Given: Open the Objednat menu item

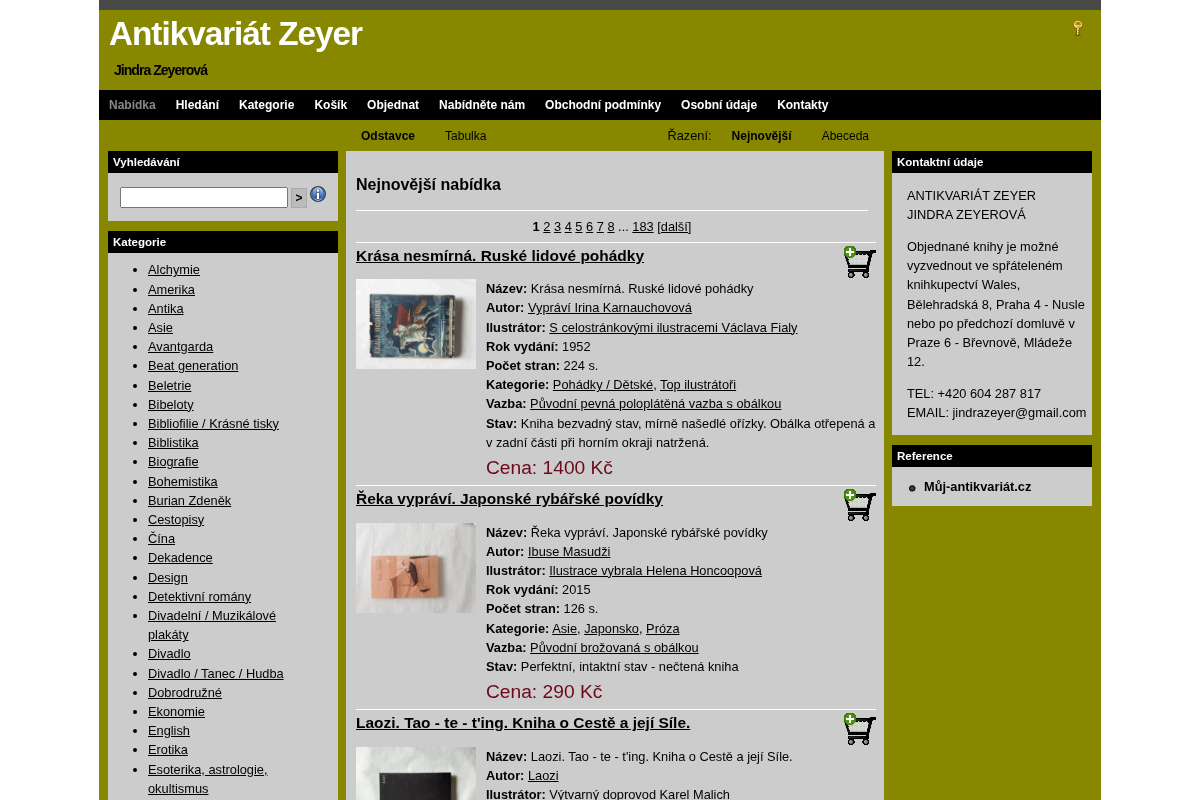Looking at the screenshot, I should tap(393, 105).
